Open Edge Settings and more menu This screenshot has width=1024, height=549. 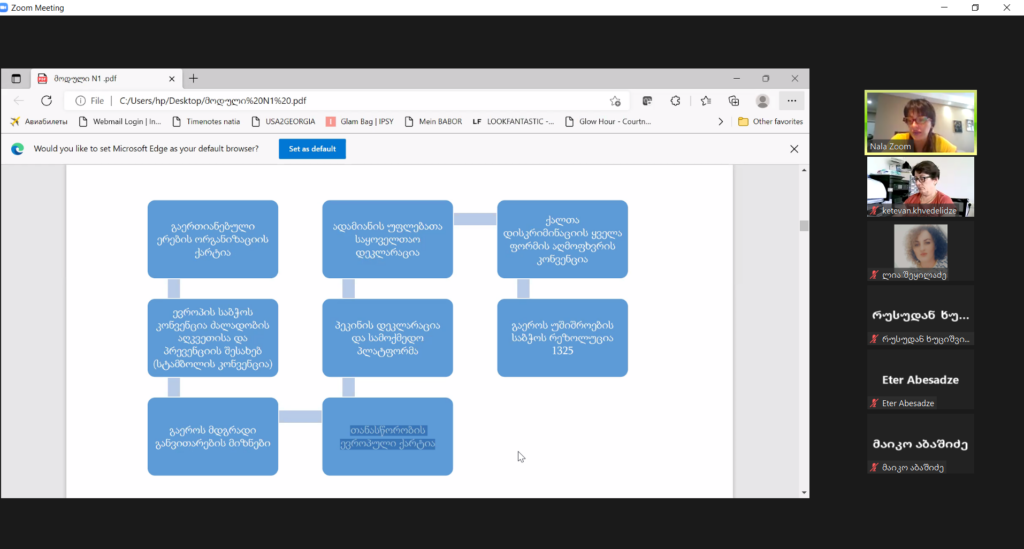(x=791, y=101)
